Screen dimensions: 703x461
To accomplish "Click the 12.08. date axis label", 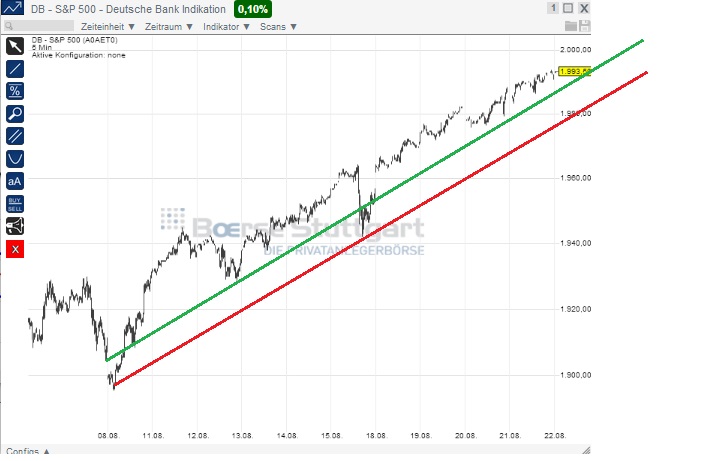I will click(x=198, y=436).
